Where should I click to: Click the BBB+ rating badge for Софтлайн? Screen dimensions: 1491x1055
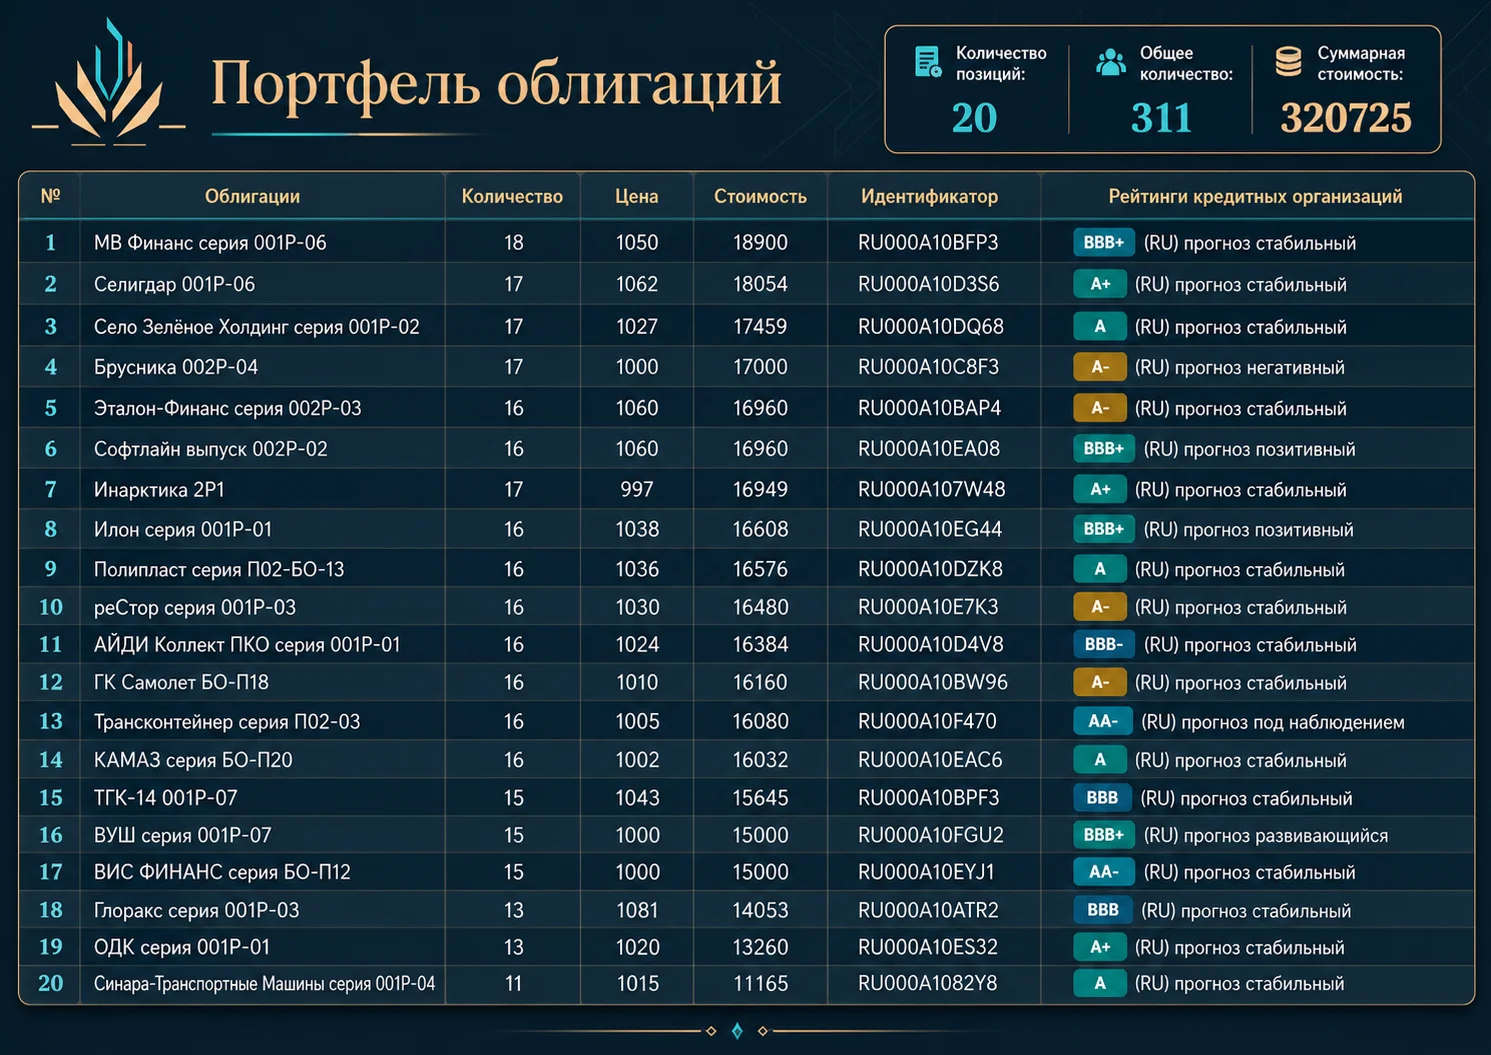coord(1104,449)
